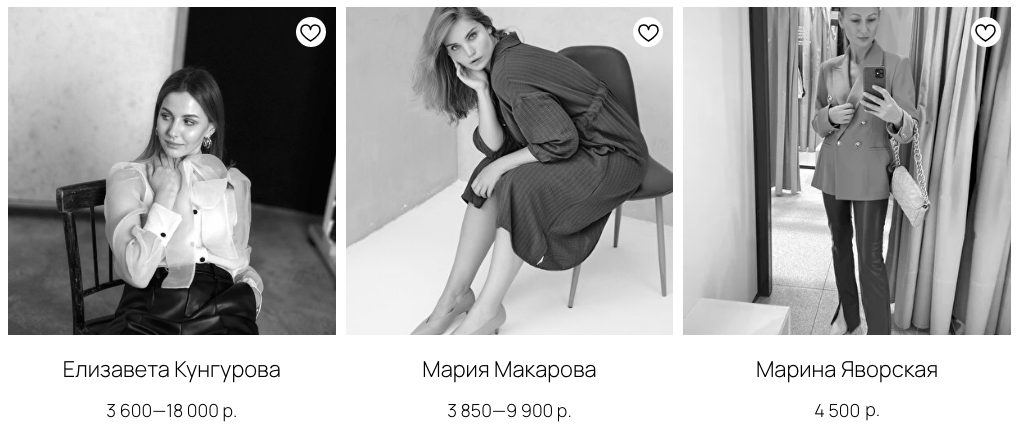
Task: Click the name Мария Макарова
Action: (x=509, y=370)
